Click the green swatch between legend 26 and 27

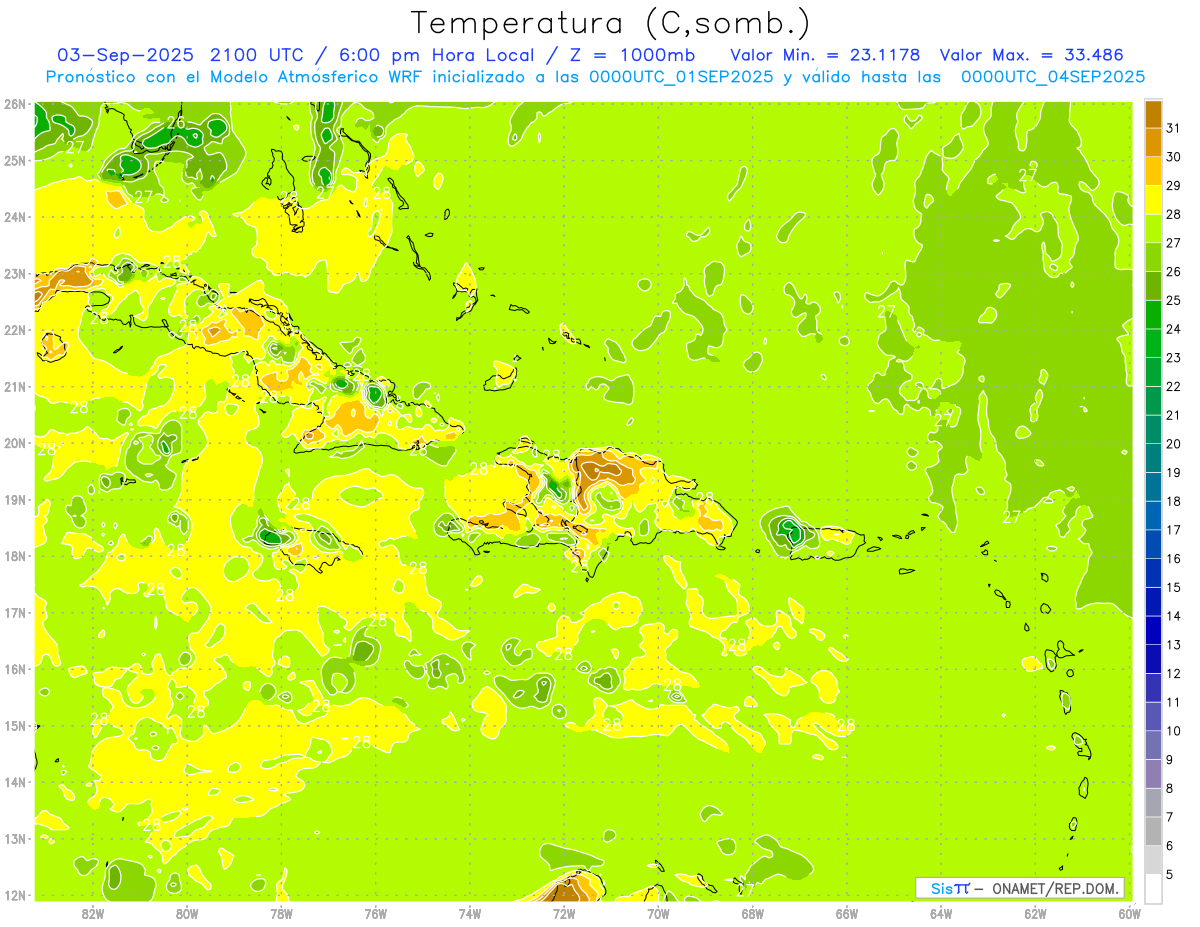pos(1153,257)
